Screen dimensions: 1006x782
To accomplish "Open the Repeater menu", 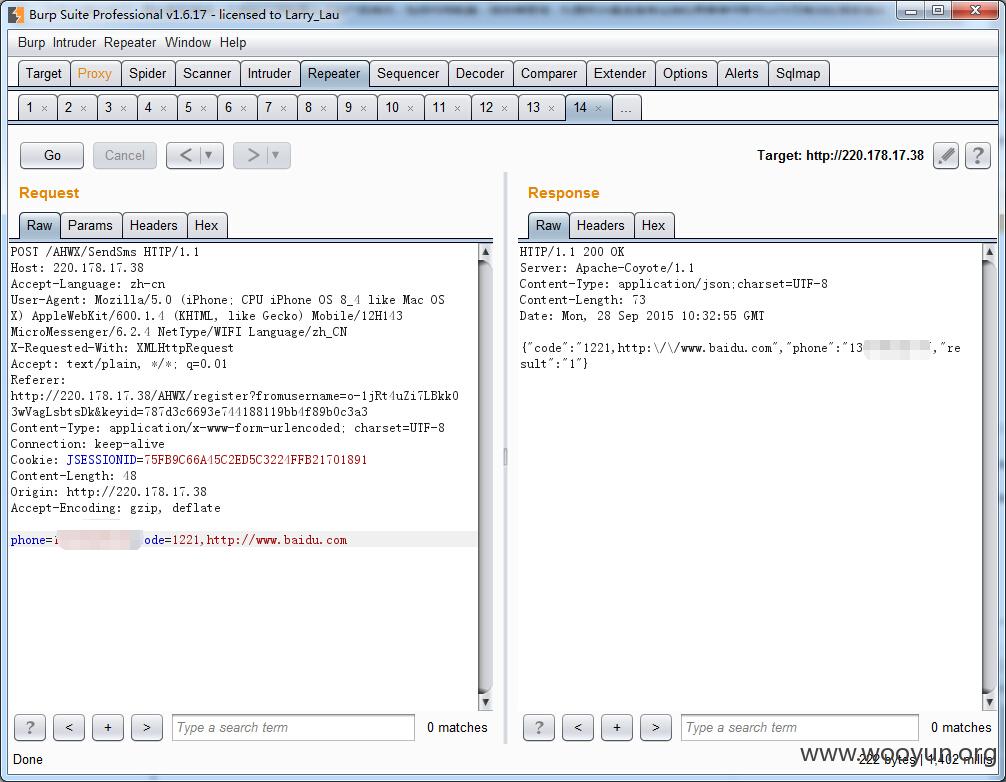I will 130,42.
